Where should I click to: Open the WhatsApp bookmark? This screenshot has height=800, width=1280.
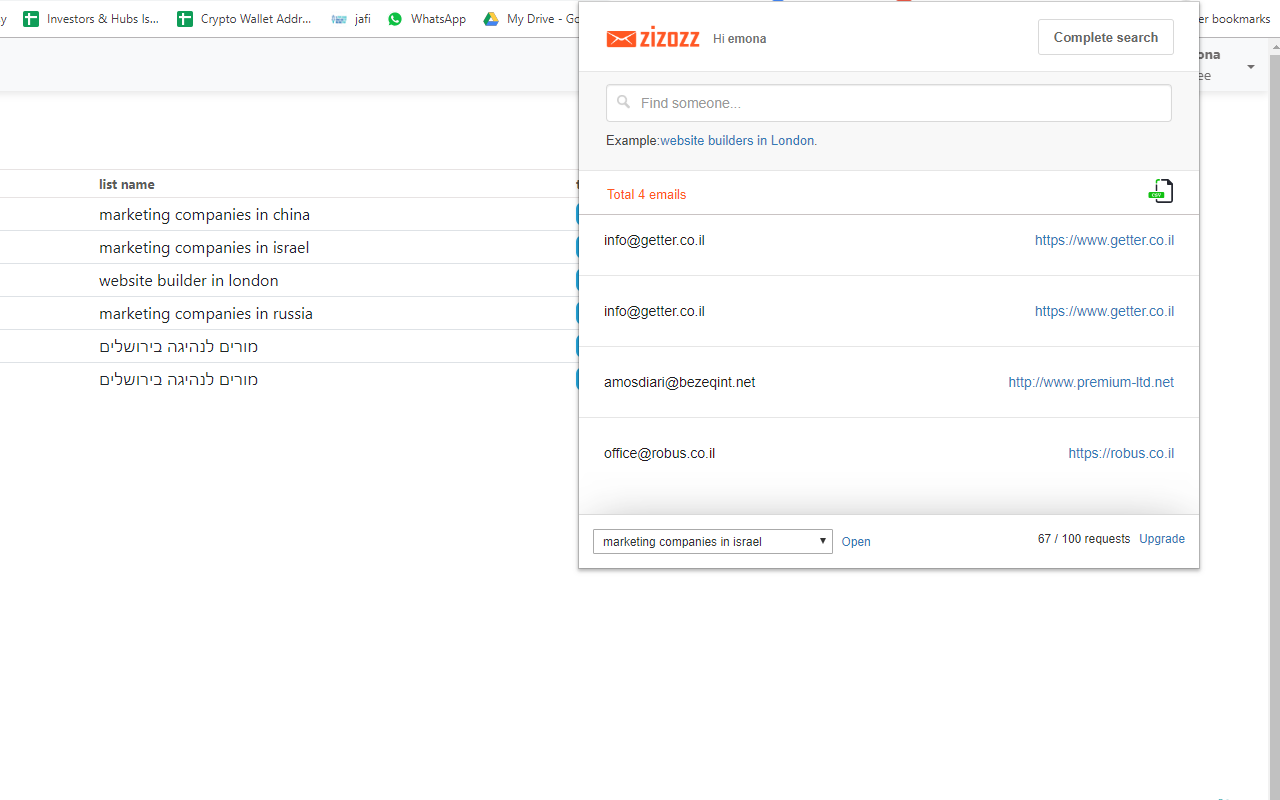pyautogui.click(x=427, y=19)
